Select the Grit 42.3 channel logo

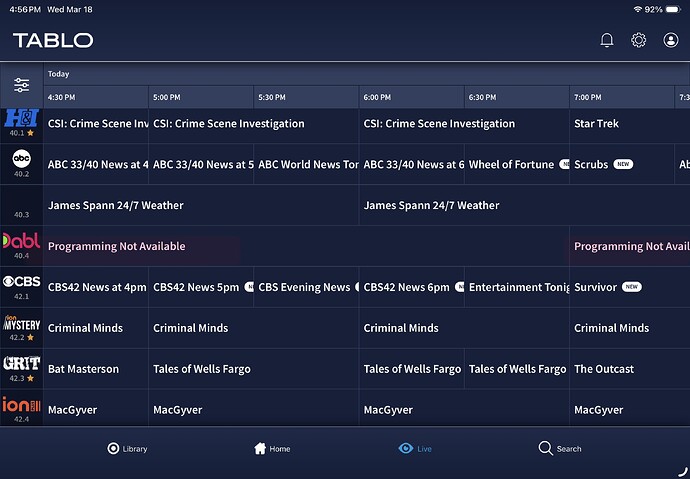pos(21,365)
